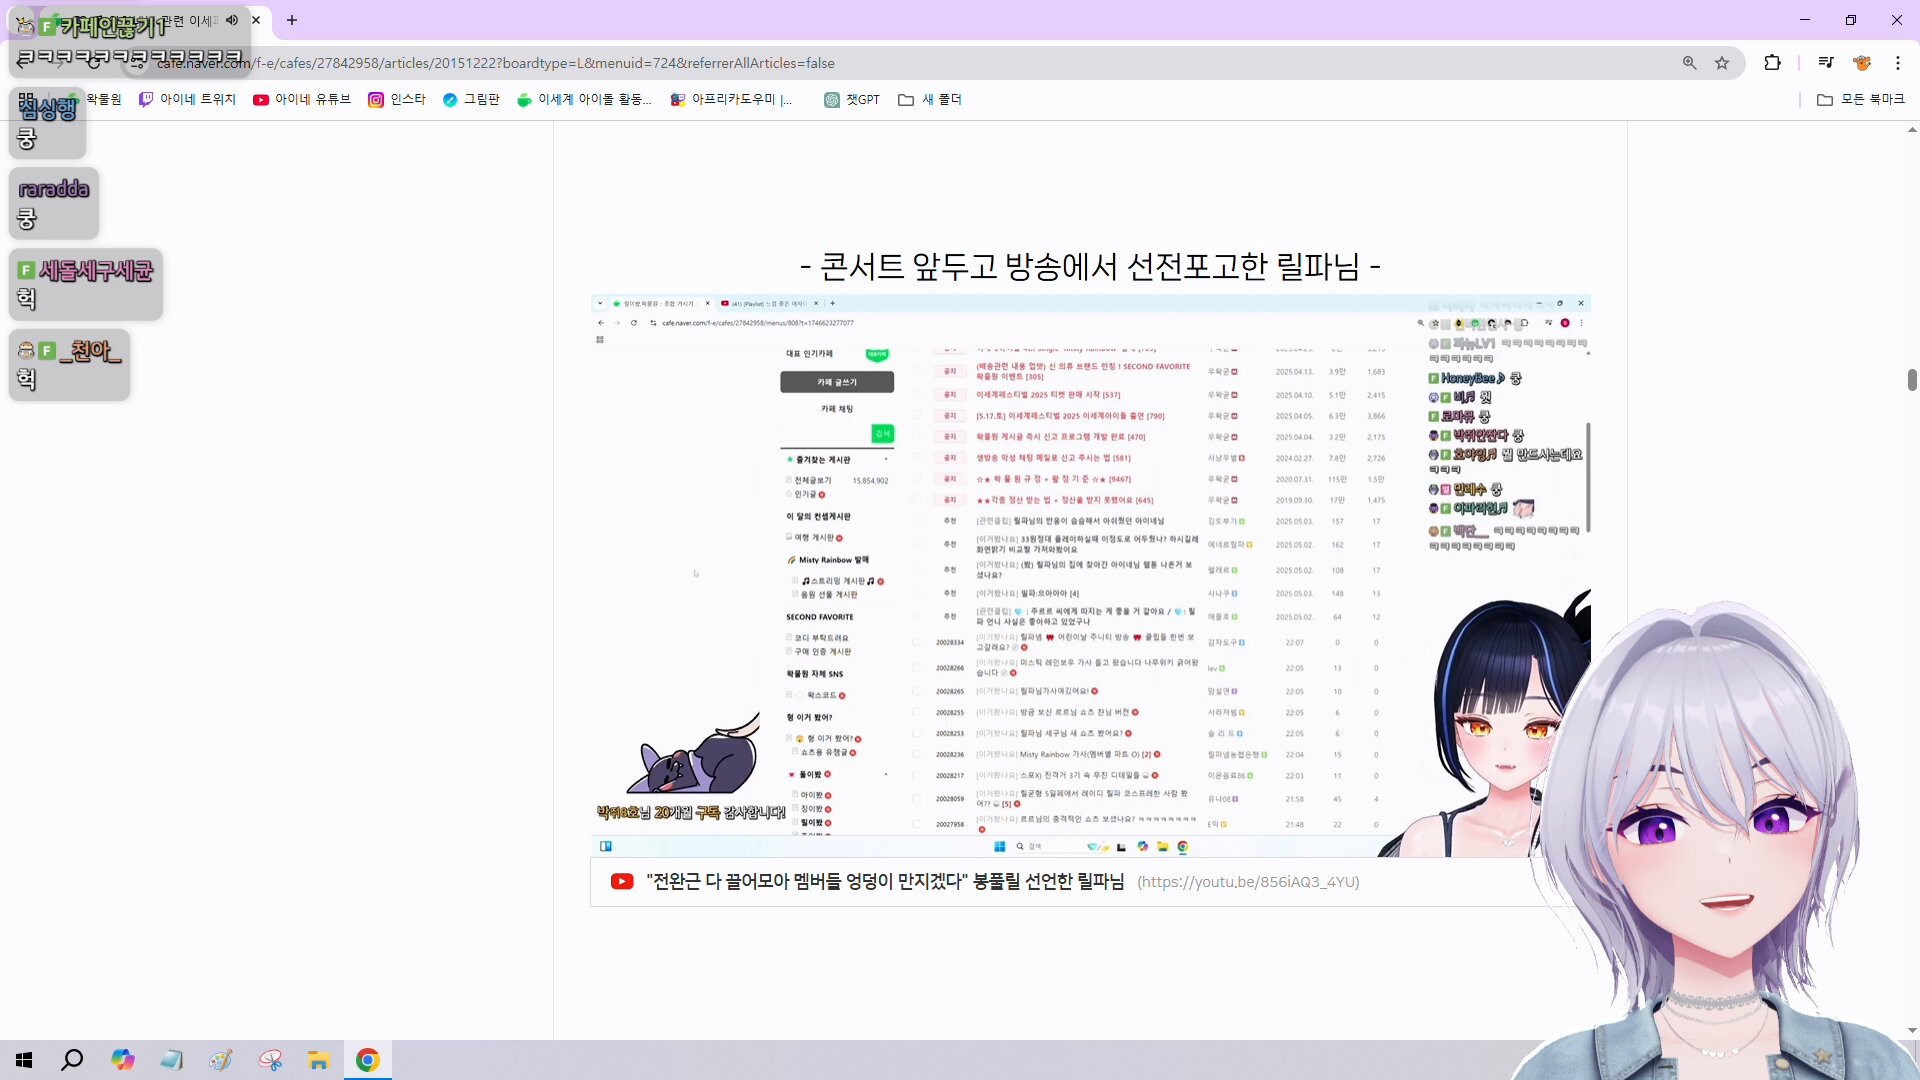Screen dimensions: 1920x1080
Task: Open Windows Start menu
Action: (x=24, y=1060)
